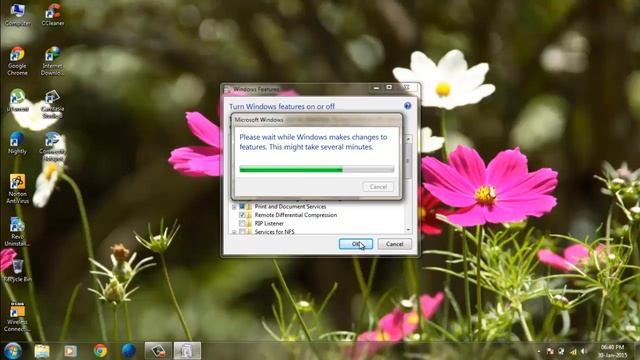The width and height of the screenshot is (640, 360).
Task: Click the green progress bar
Action: coord(317,169)
